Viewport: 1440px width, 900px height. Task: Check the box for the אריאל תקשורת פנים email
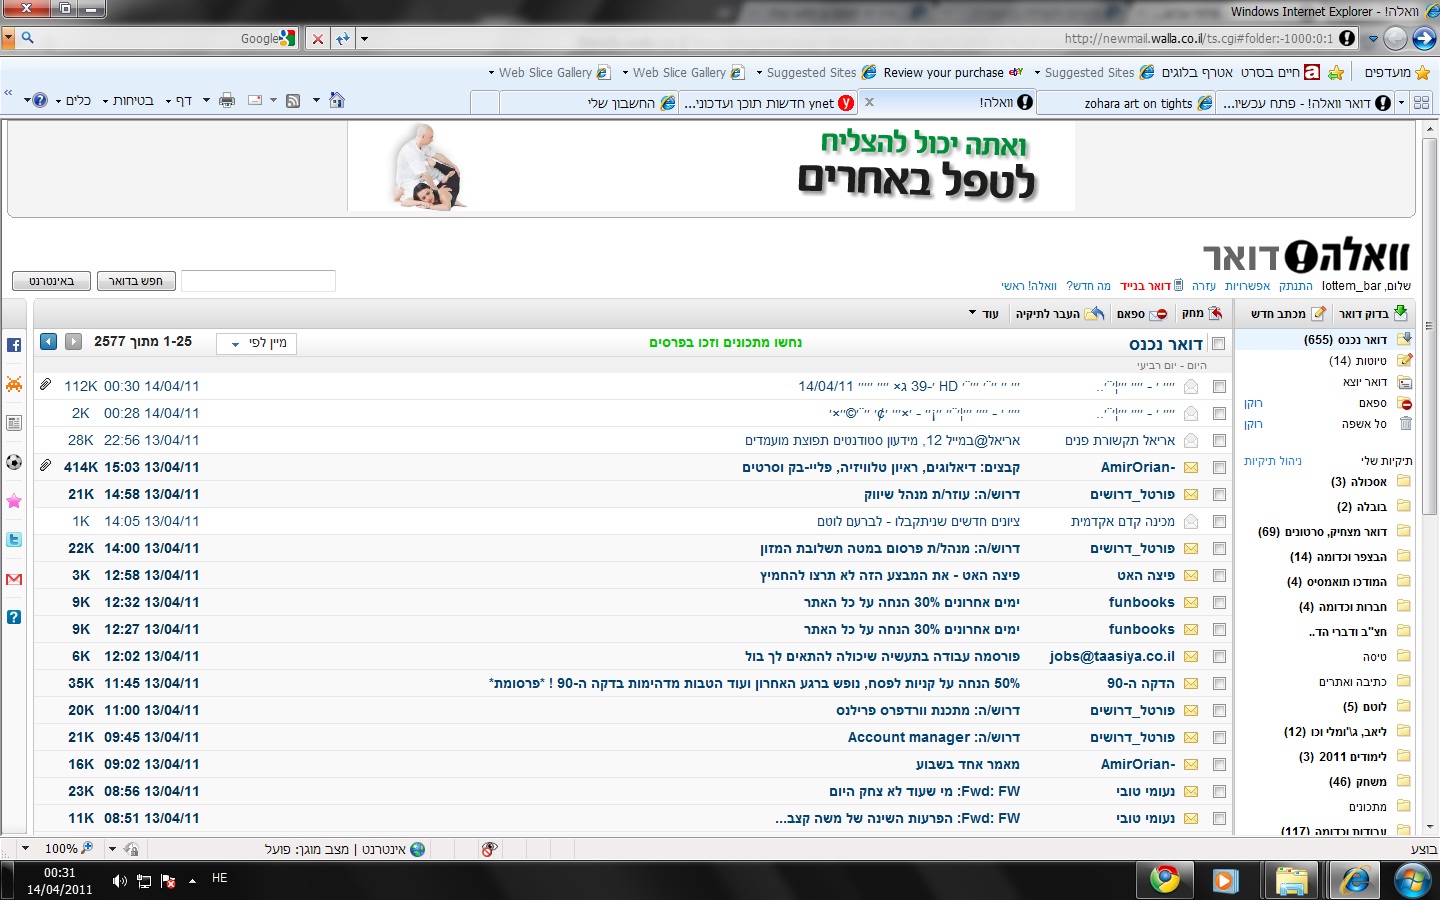coord(1219,440)
